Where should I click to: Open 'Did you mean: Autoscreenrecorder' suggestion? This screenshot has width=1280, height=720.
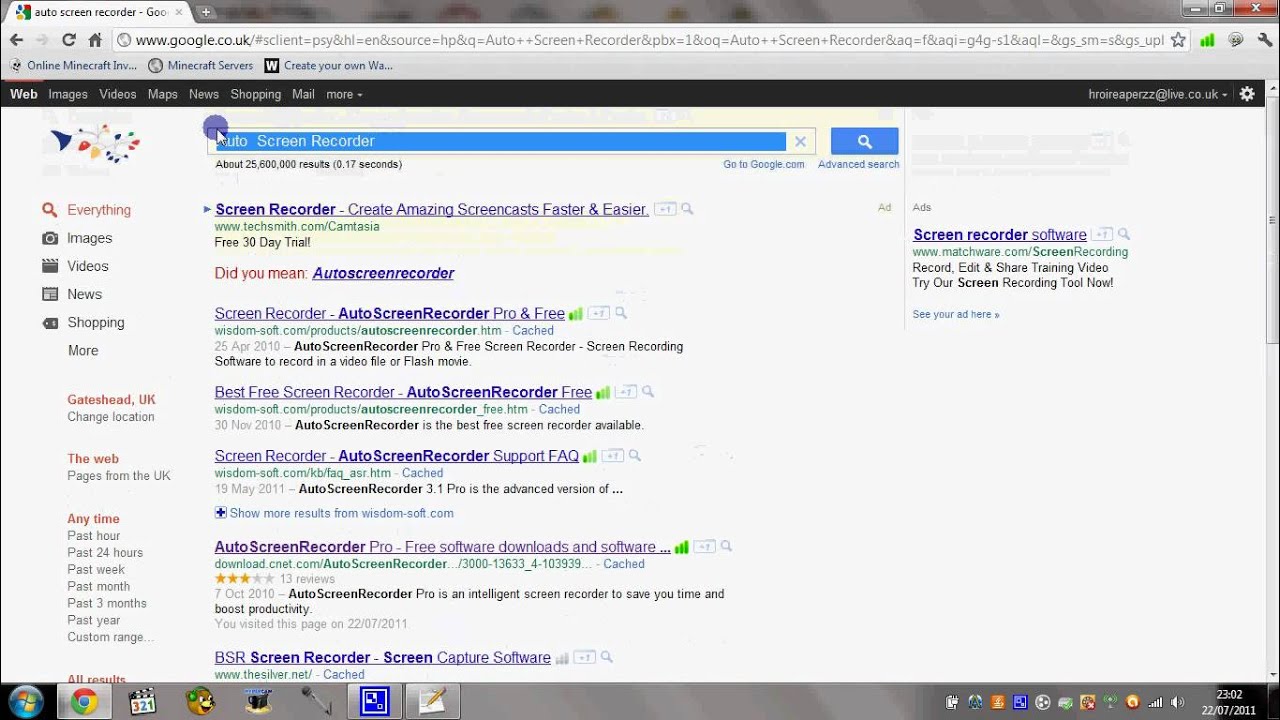(x=383, y=273)
